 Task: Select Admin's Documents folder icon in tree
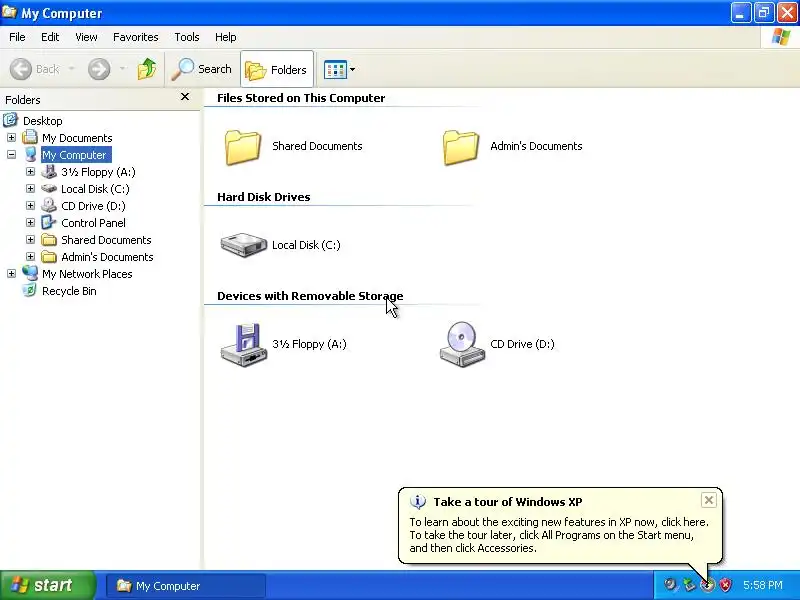(49, 257)
